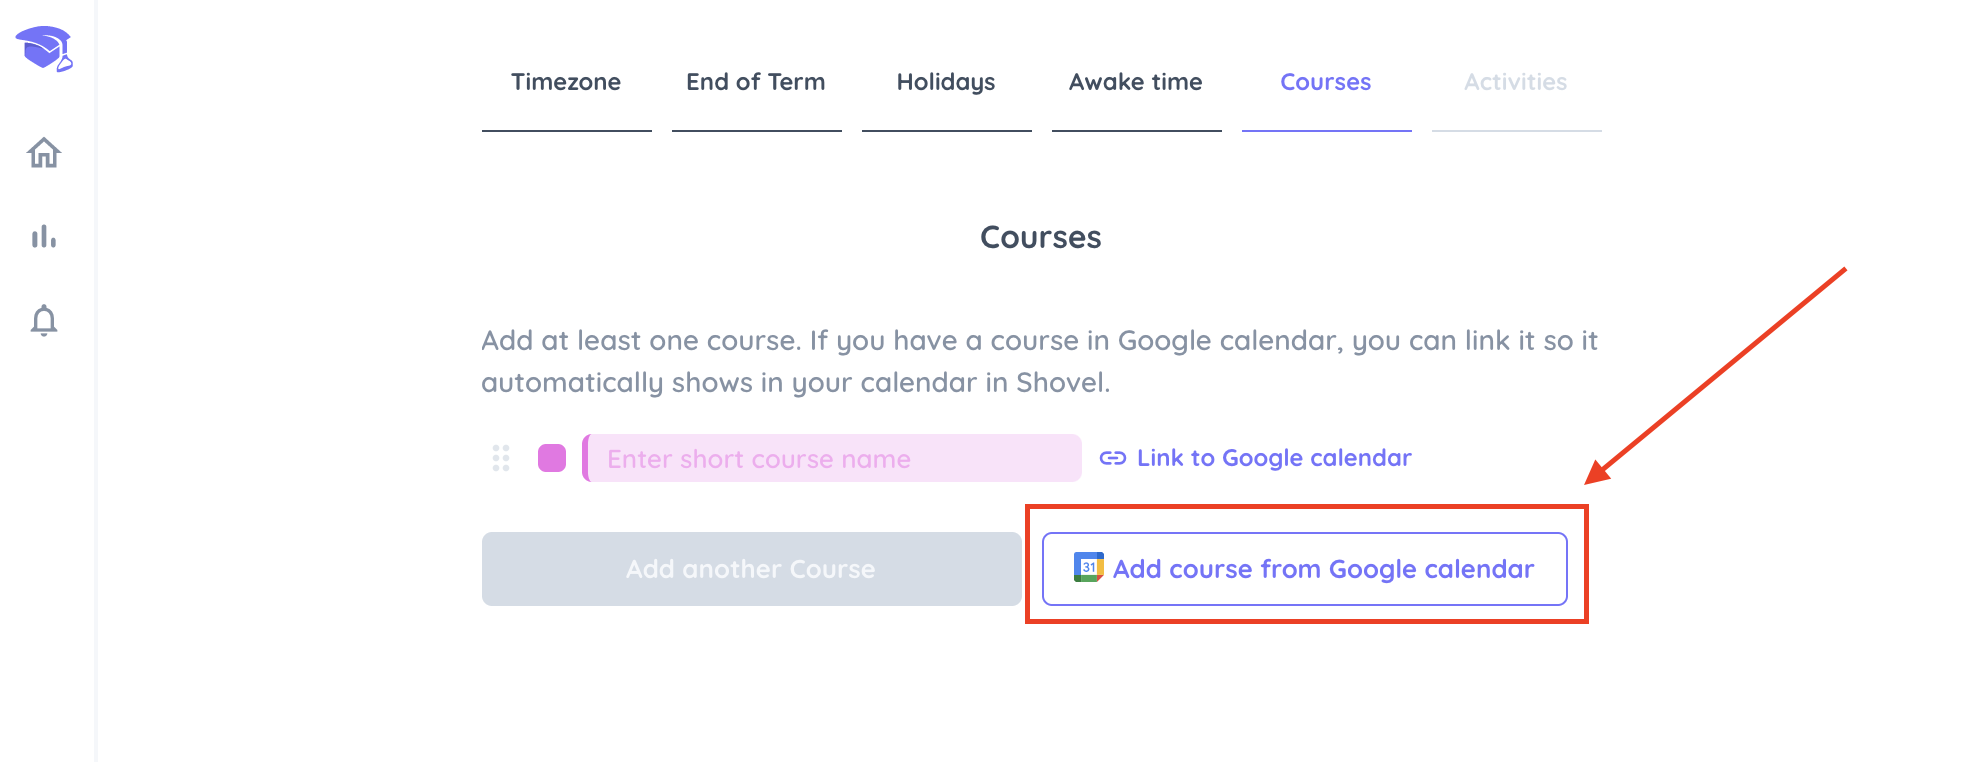Focus the short course name field
The width and height of the screenshot is (1976, 762).
[832, 458]
